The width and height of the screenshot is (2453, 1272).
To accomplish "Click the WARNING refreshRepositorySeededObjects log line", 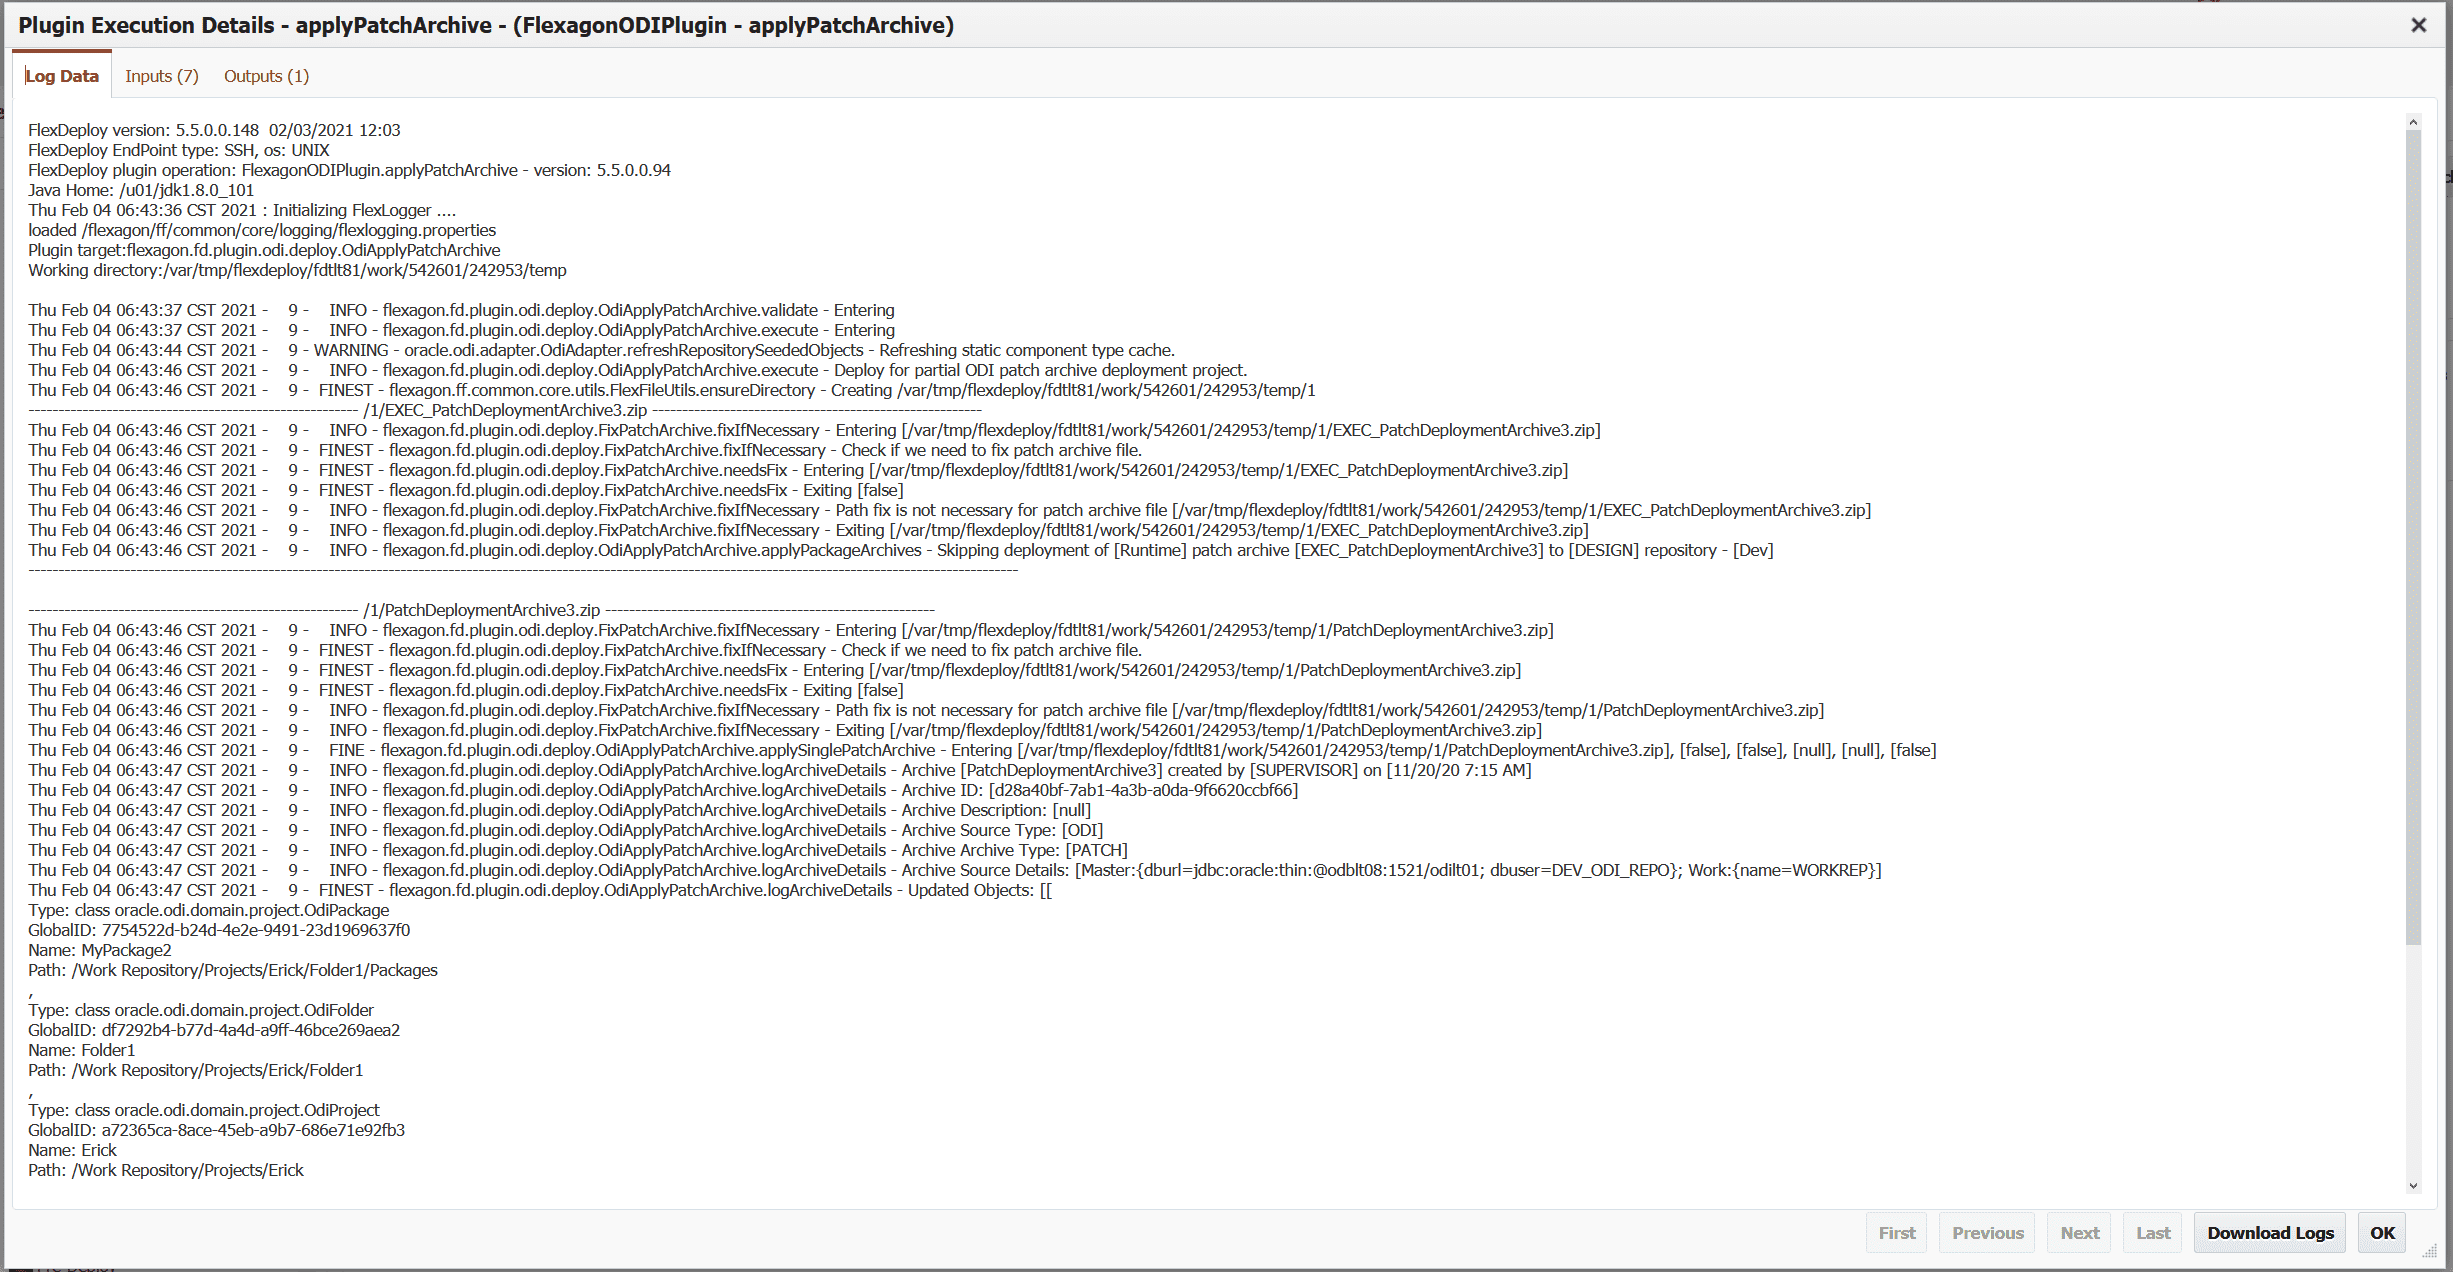I will [x=601, y=350].
